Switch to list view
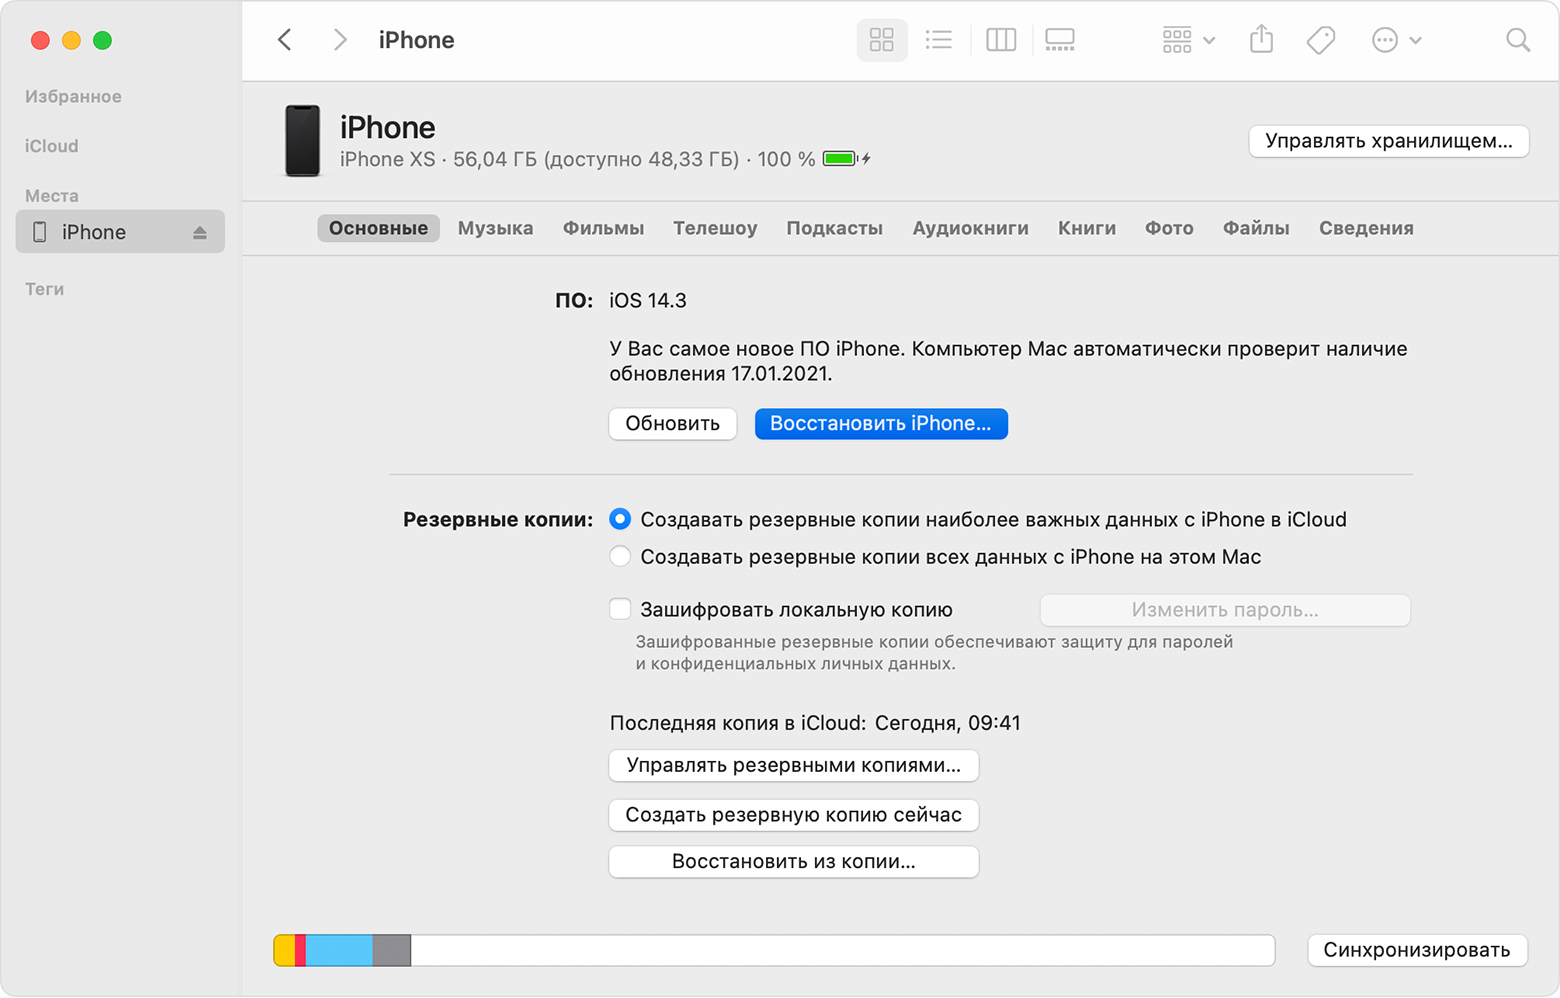 click(x=939, y=40)
